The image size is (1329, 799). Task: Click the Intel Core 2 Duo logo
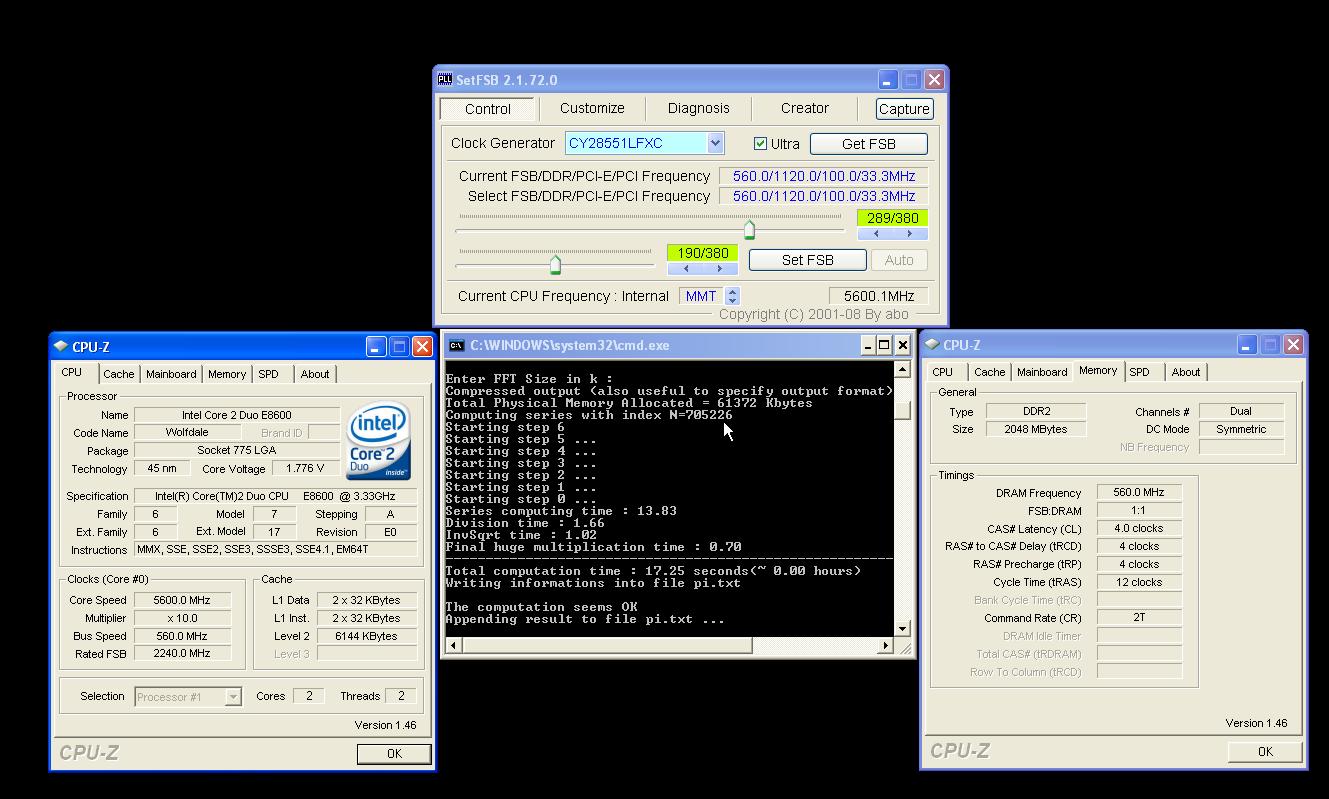[x=379, y=440]
